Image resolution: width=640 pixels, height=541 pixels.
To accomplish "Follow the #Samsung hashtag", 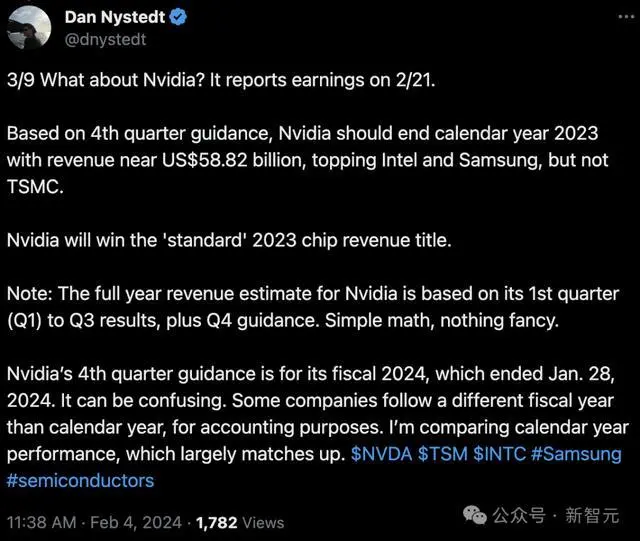I will coord(576,454).
